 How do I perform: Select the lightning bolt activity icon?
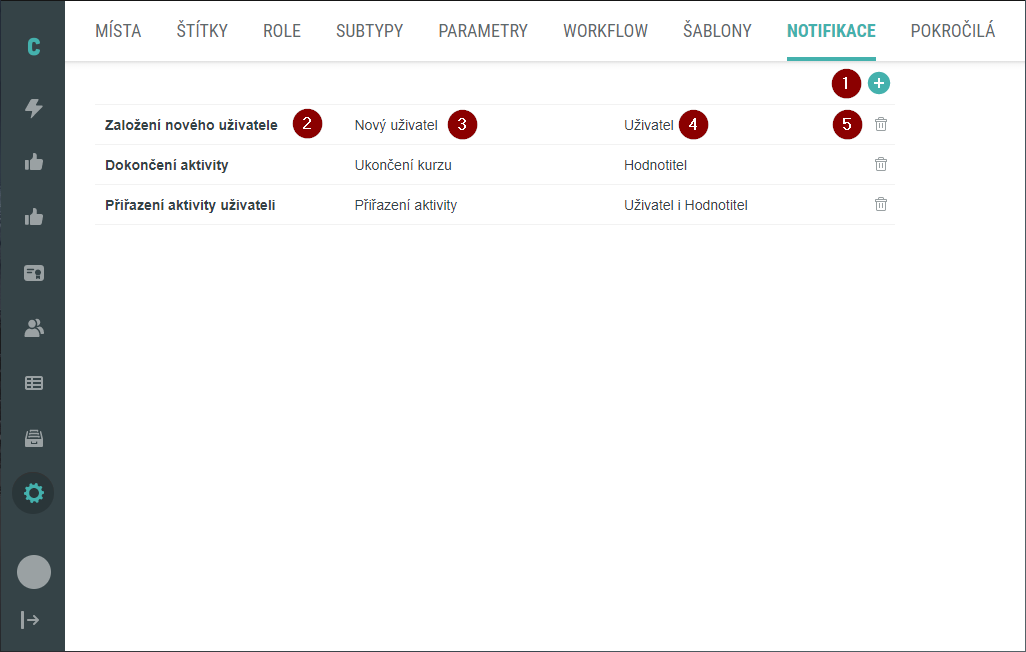[x=33, y=110]
